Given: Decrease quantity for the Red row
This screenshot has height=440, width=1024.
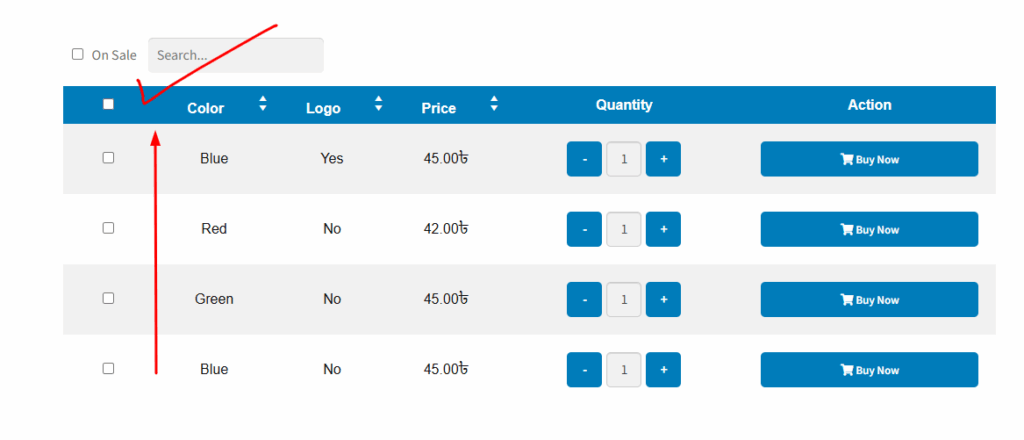Looking at the screenshot, I should click(584, 229).
